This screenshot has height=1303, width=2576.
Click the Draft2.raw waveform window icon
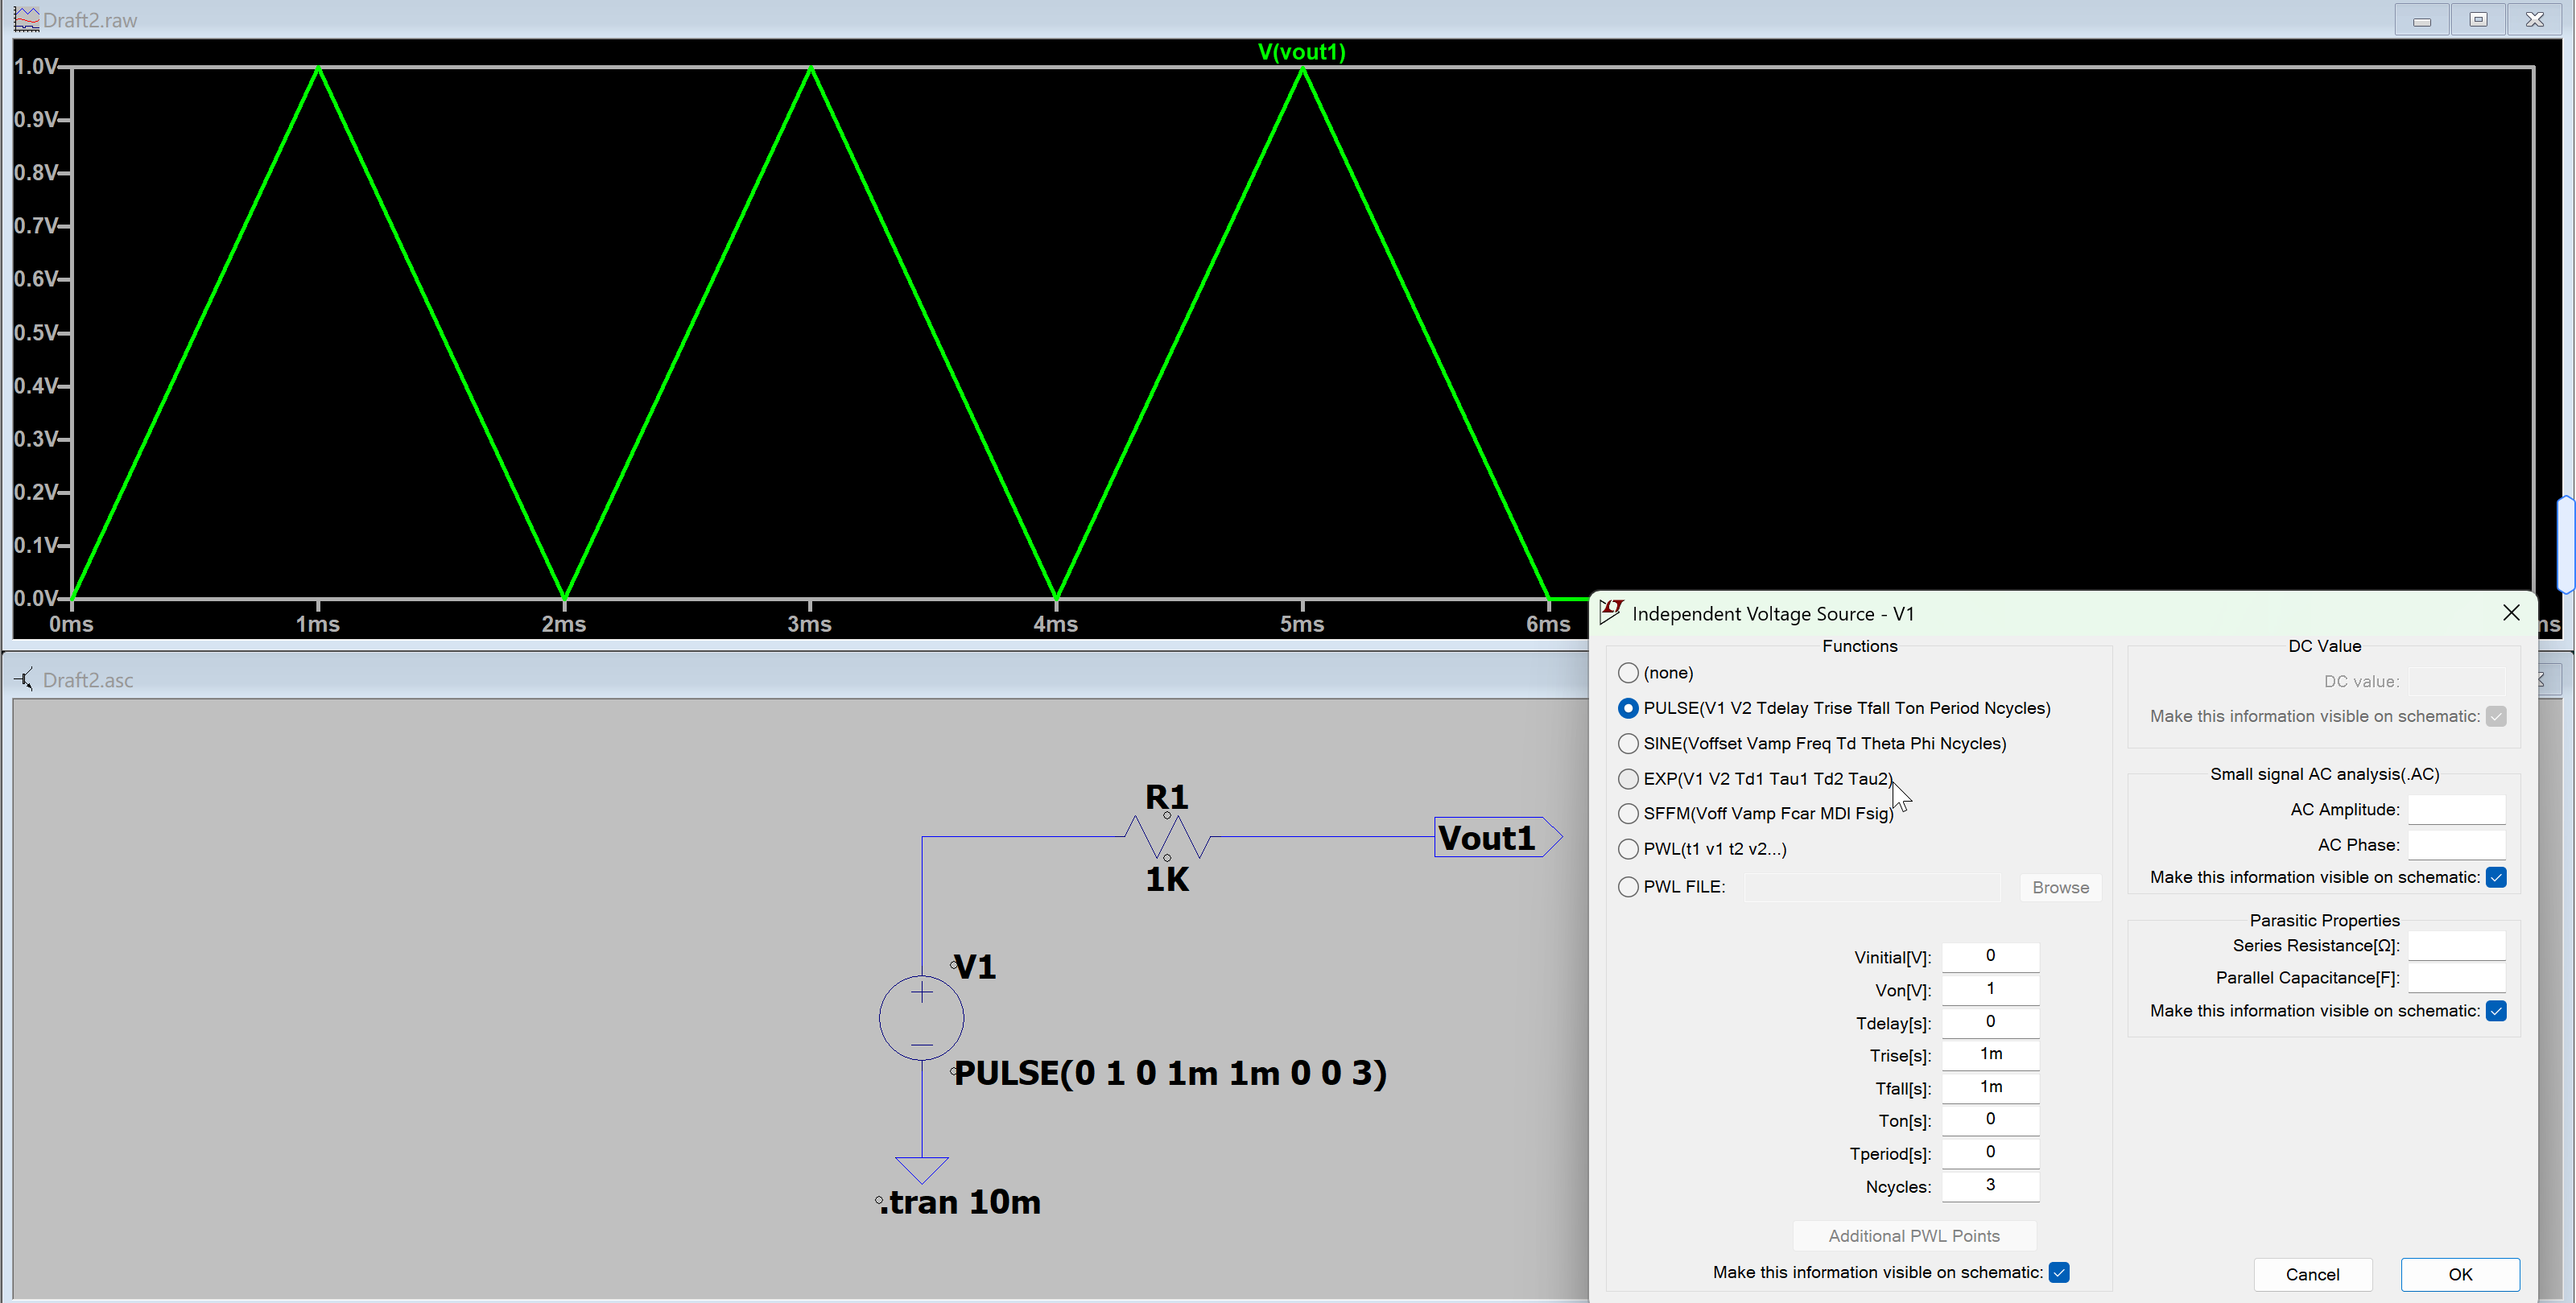point(26,19)
